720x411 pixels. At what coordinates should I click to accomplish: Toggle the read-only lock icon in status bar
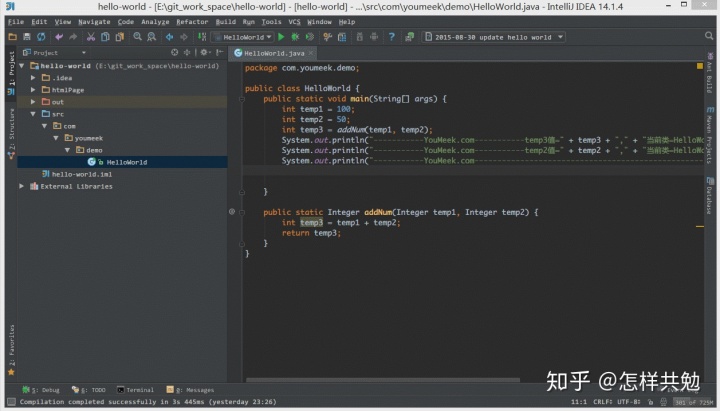pos(650,402)
